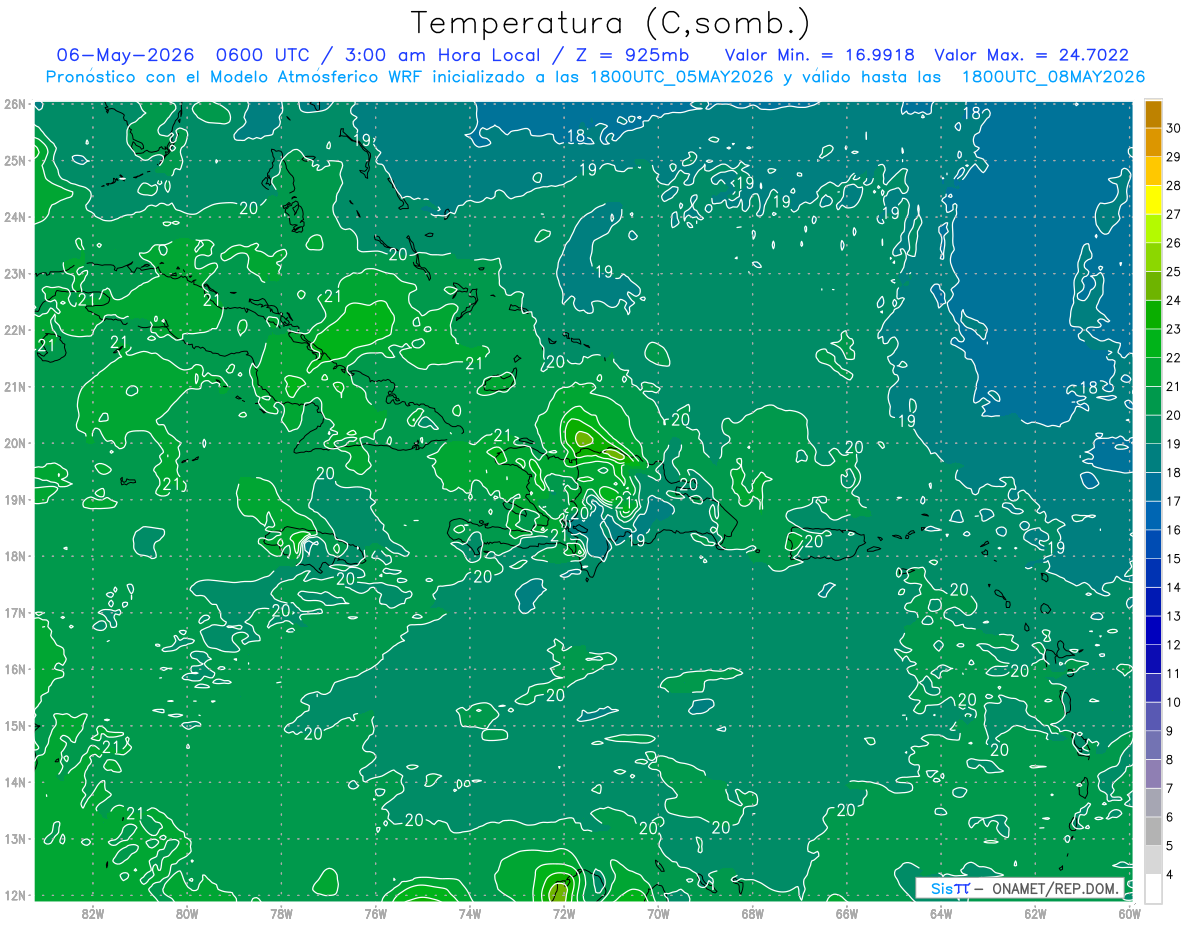Click the white swatch below label 4

point(1153,889)
